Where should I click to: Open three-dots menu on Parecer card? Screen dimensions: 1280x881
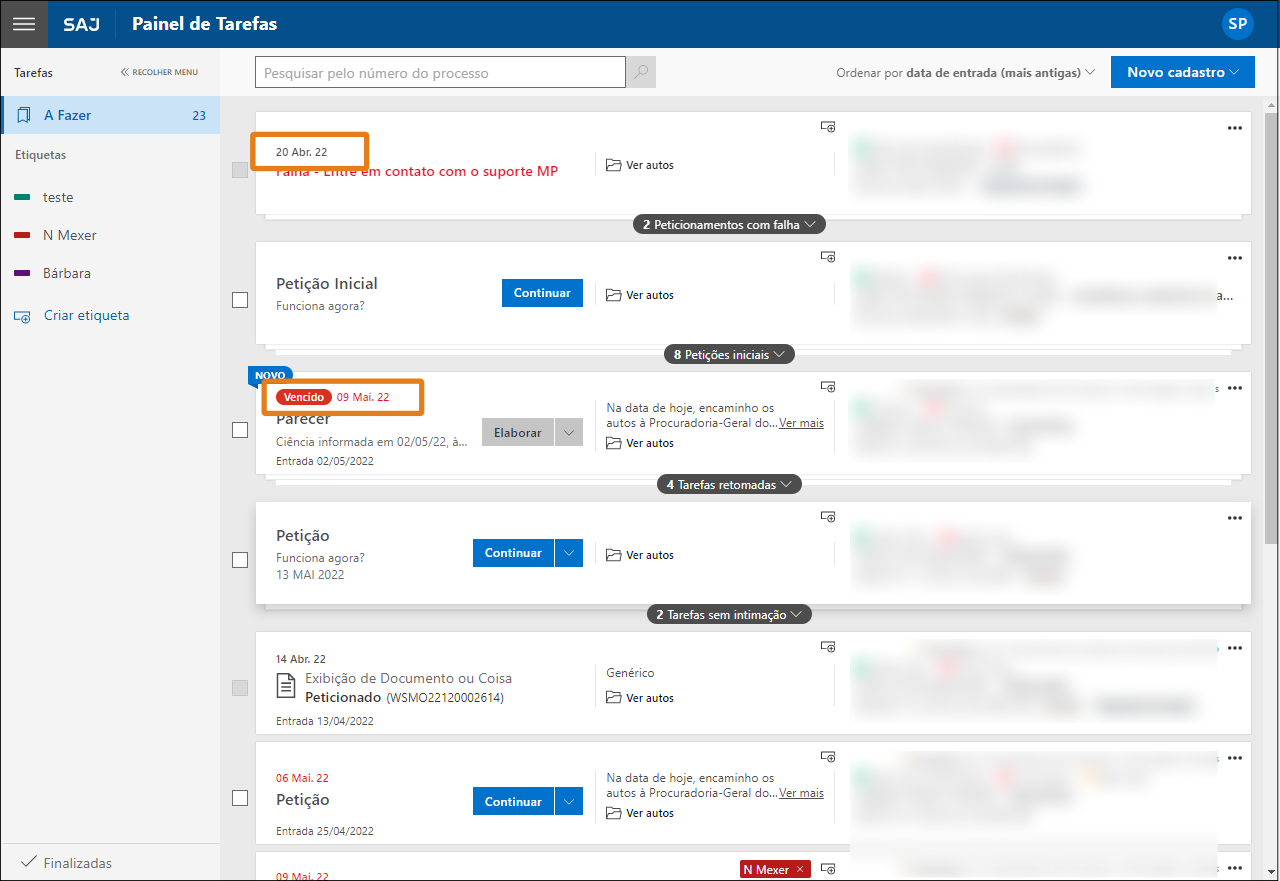point(1234,388)
